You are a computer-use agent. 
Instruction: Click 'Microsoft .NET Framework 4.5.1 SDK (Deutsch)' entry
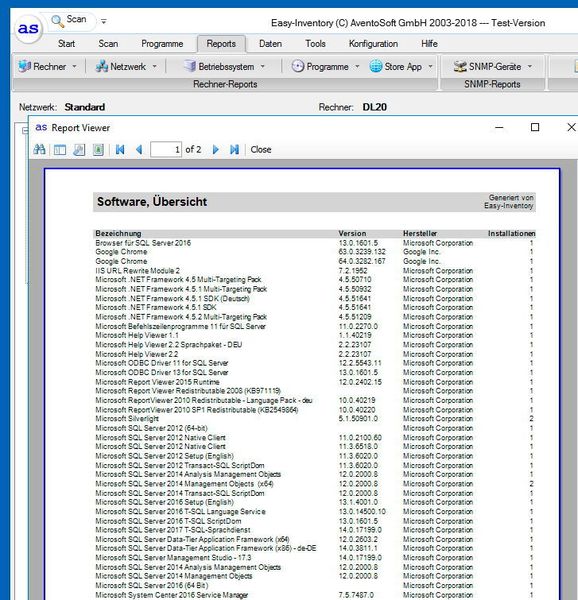tap(172, 298)
